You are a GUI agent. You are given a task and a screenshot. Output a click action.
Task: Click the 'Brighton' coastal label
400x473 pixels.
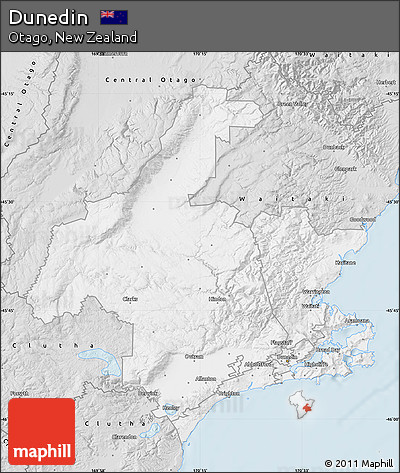[x=229, y=393]
